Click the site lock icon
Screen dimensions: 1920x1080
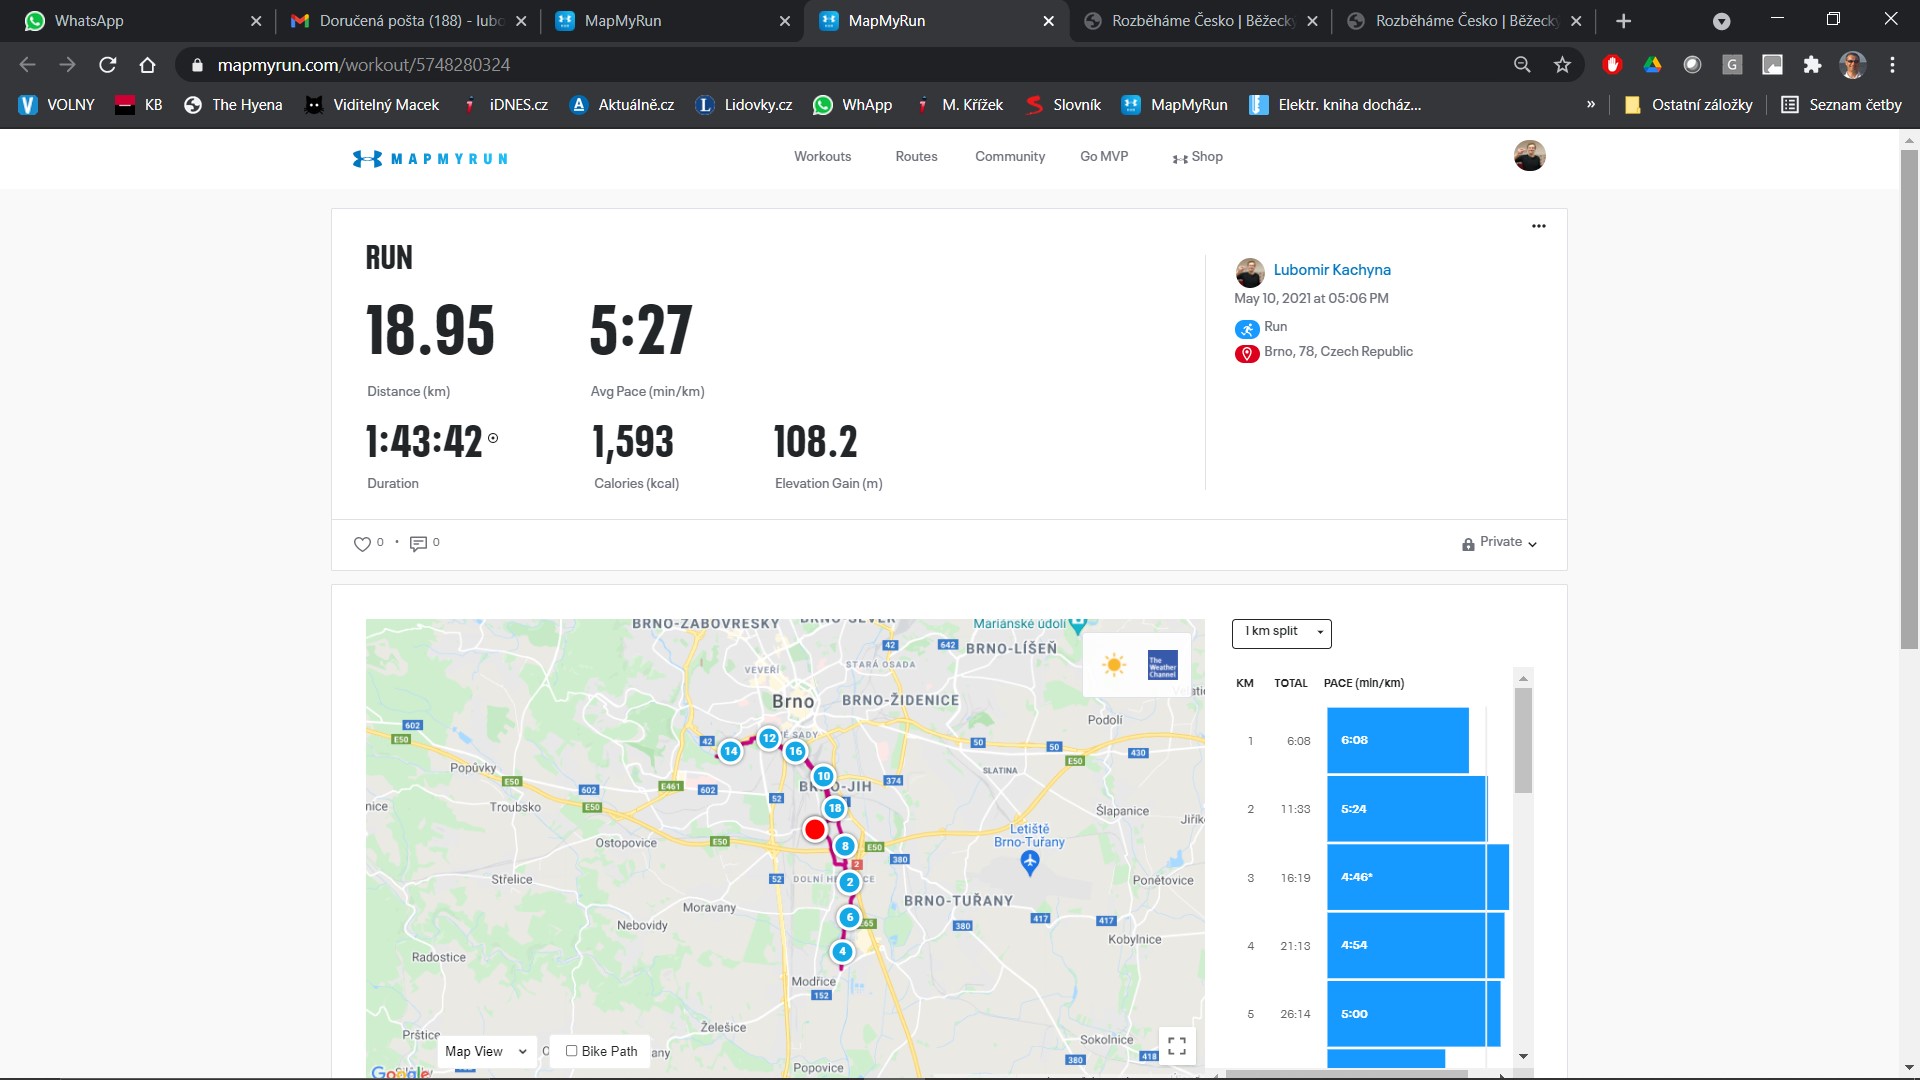coord(197,65)
